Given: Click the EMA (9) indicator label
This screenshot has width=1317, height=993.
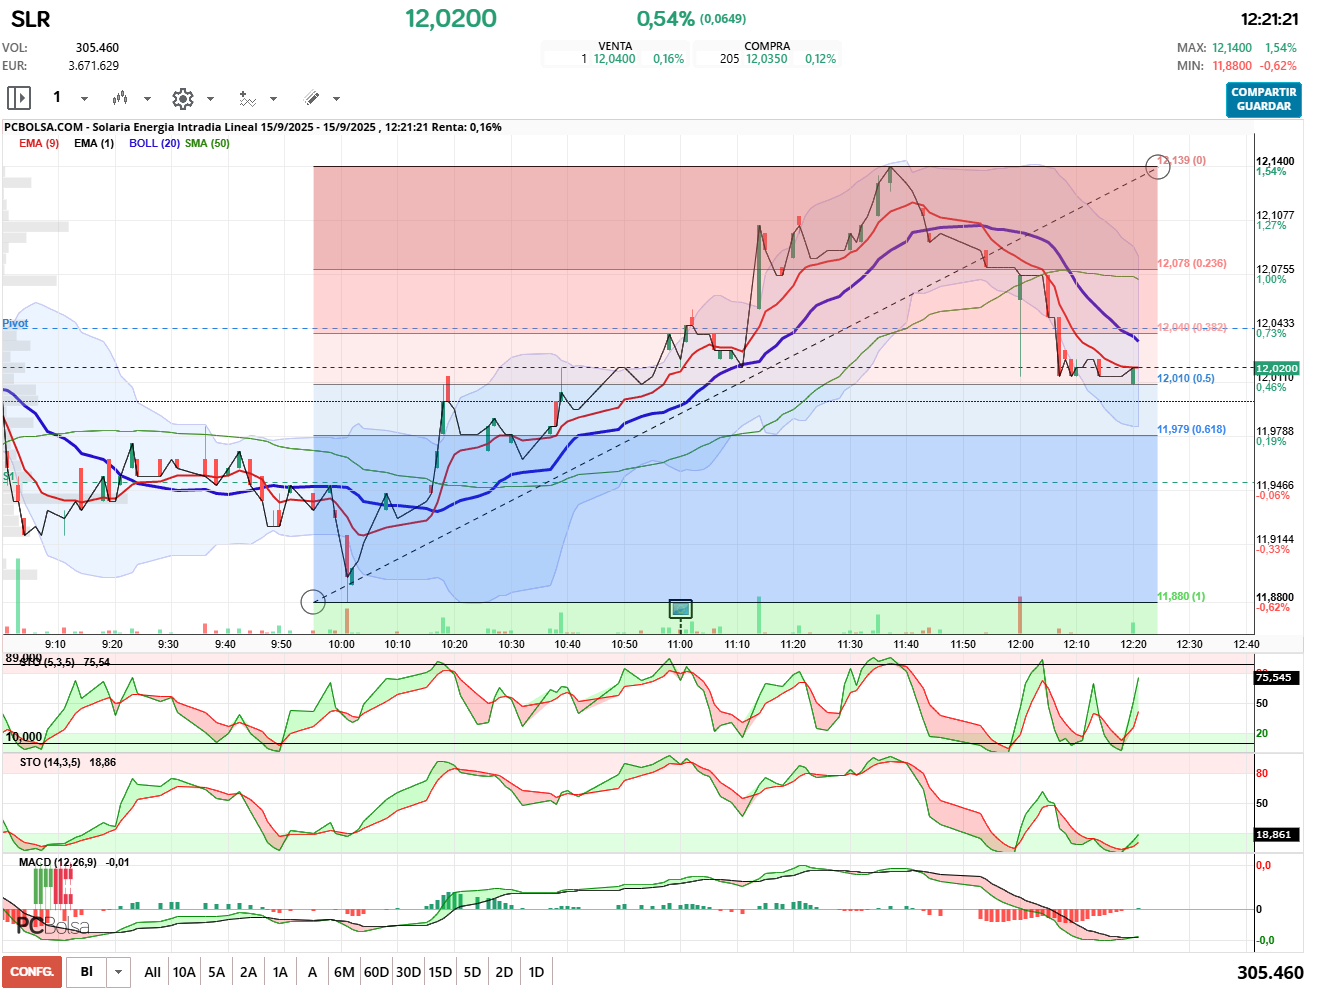Looking at the screenshot, I should point(39,143).
